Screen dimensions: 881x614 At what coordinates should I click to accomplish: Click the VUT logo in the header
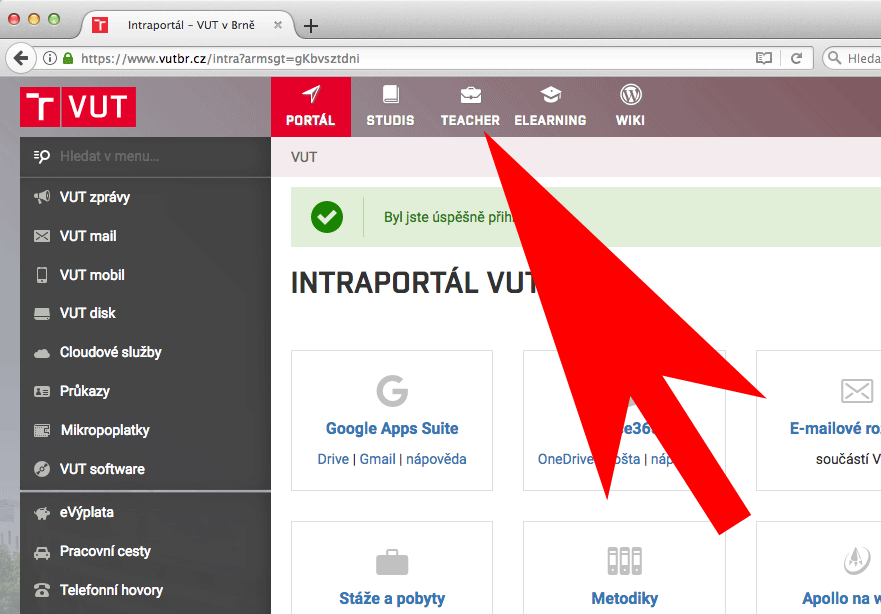(78, 107)
